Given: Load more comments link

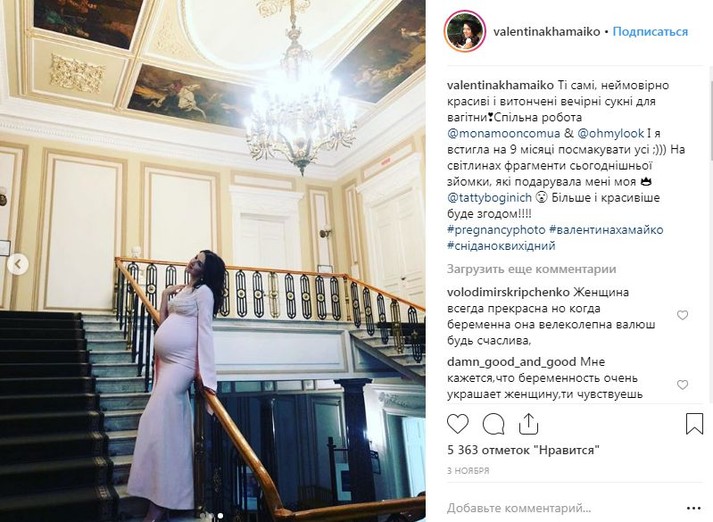Looking at the screenshot, I should [x=531, y=269].
